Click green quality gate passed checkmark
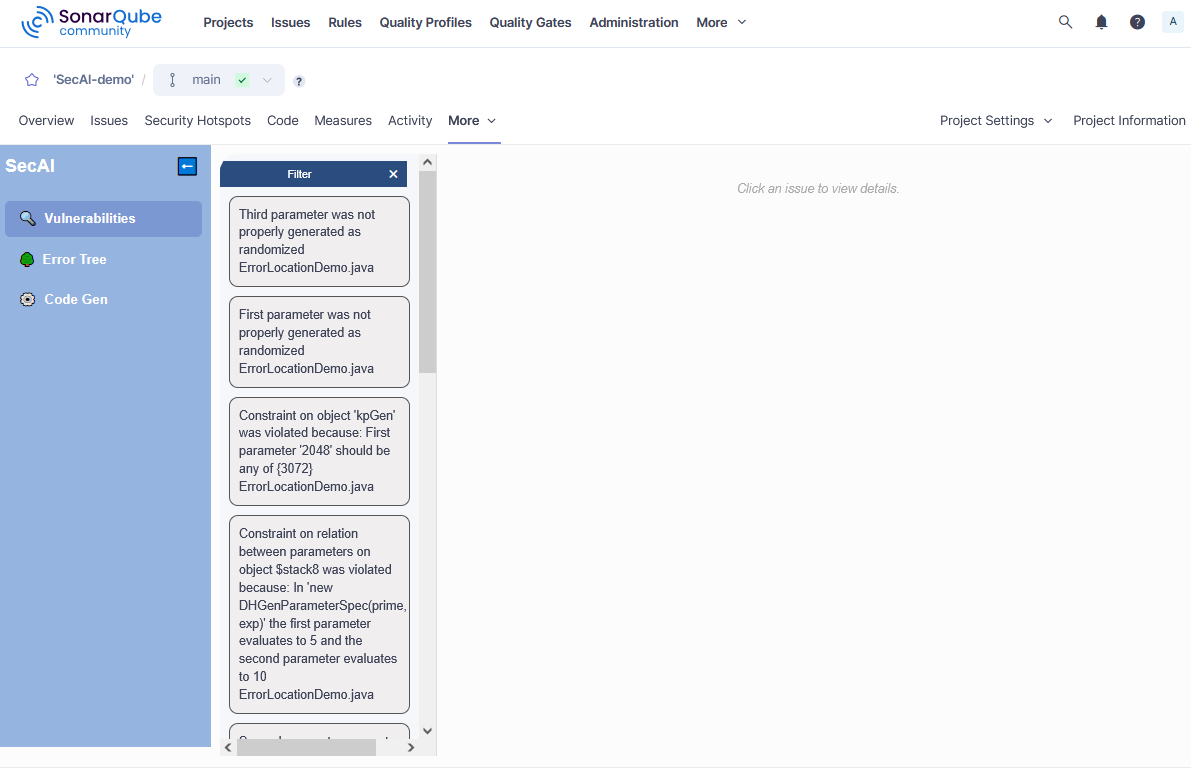 click(242, 80)
